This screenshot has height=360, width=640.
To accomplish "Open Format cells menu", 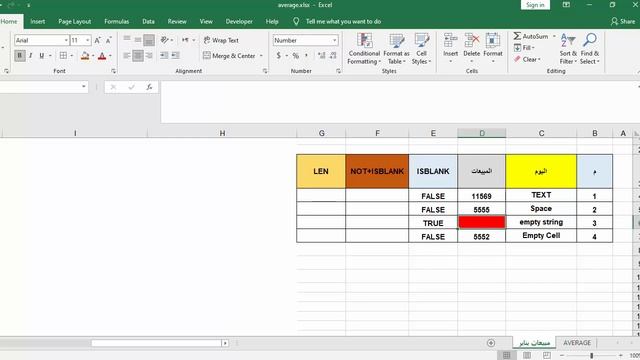I will click(x=493, y=49).
